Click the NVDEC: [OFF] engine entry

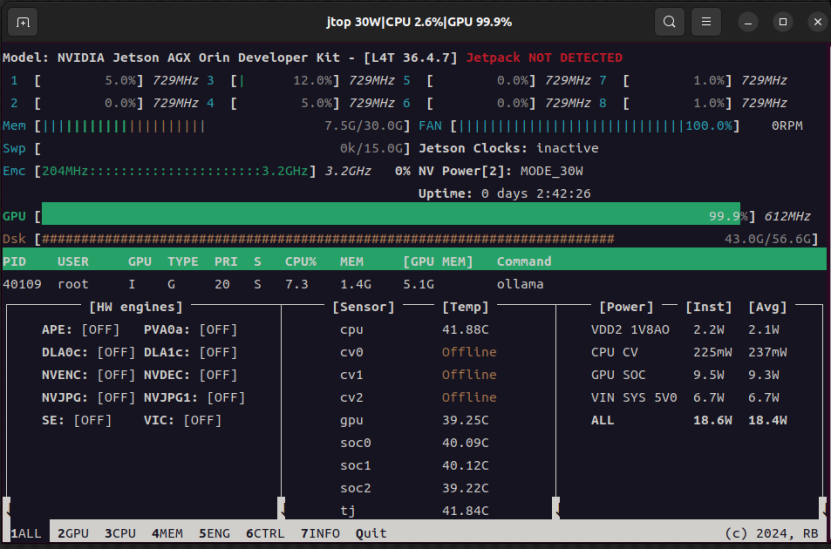(x=190, y=375)
